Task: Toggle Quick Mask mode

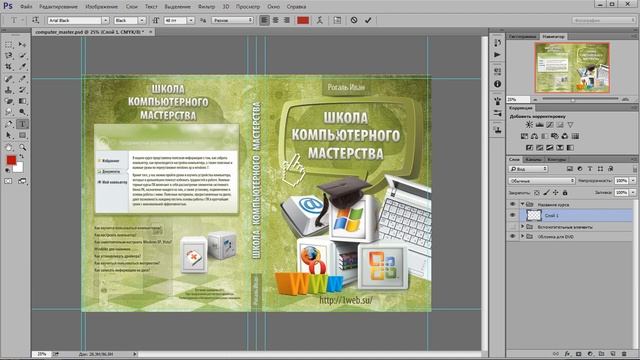Action: click(9, 181)
